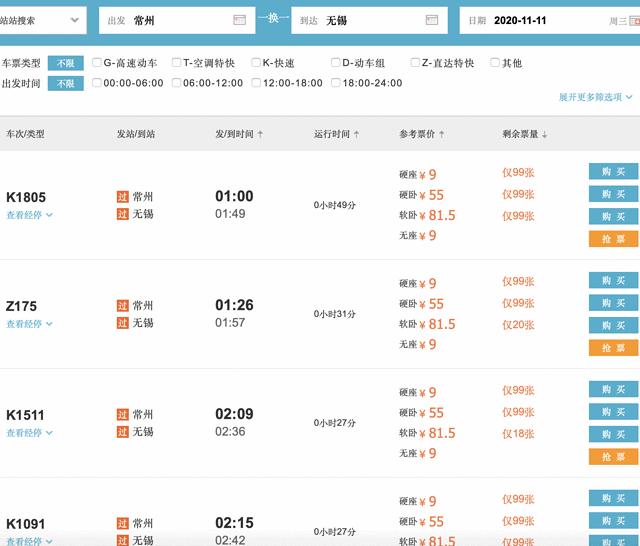The width and height of the screenshot is (640, 546).
Task: Open the date calendar icon
Action: click(x=634, y=21)
